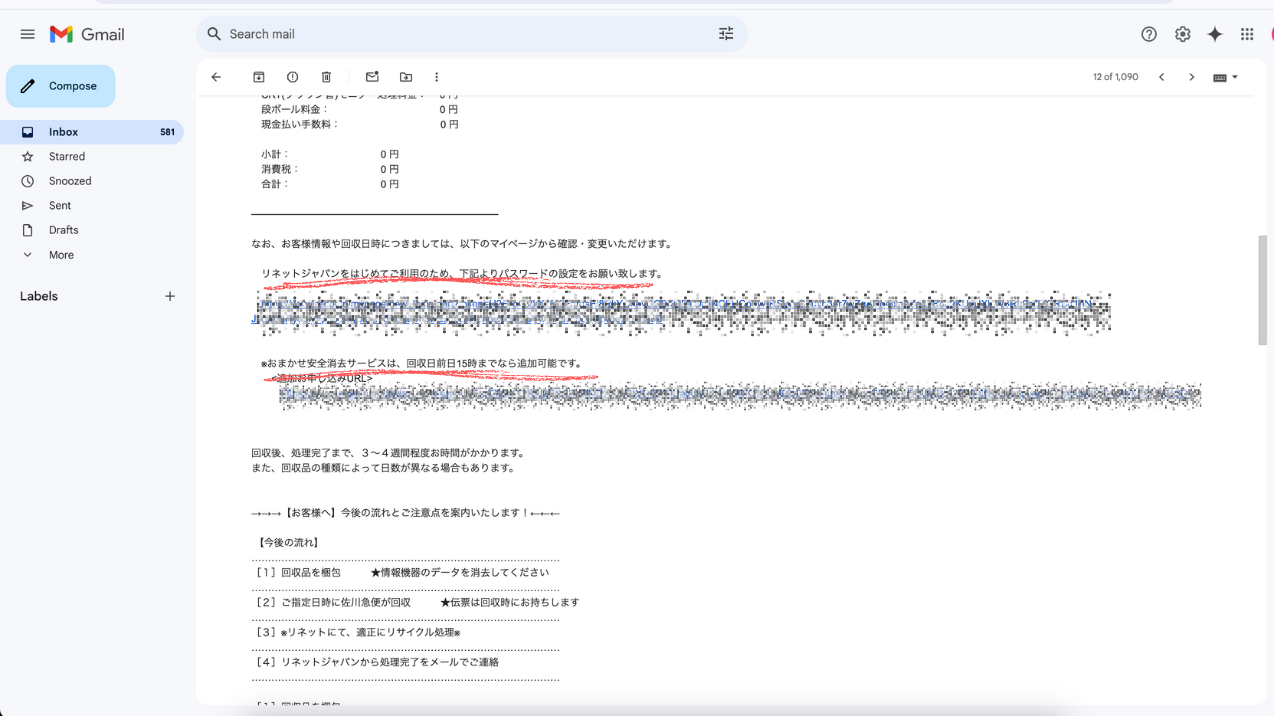The height and width of the screenshot is (720, 1280).
Task: Click the Gmail logo
Action: [x=87, y=34]
